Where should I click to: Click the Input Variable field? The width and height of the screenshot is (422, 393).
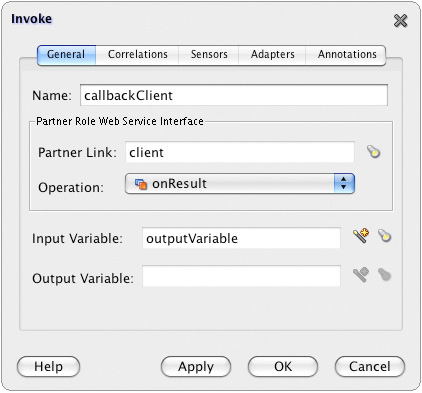click(x=241, y=238)
